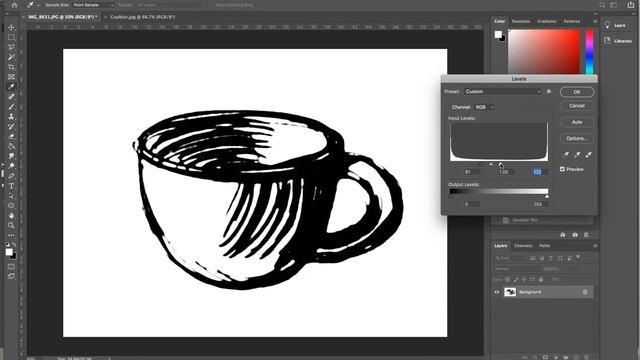The width and height of the screenshot is (640, 360).
Task: Click Auto in the Levels dialog
Action: (577, 122)
